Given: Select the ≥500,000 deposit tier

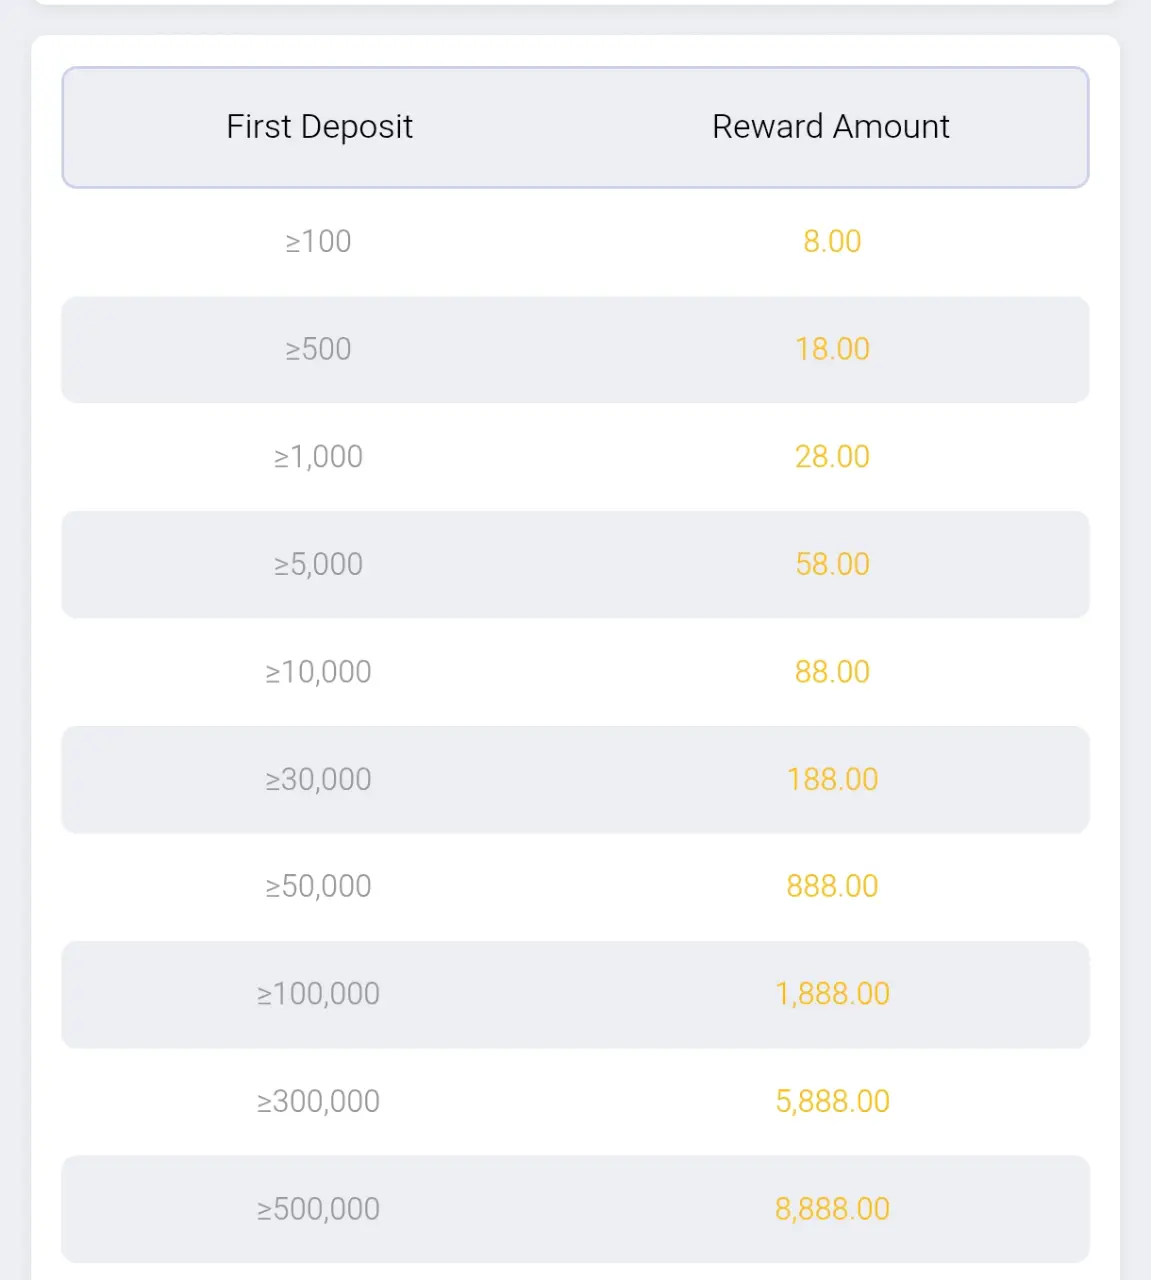Looking at the screenshot, I should (x=318, y=1209).
